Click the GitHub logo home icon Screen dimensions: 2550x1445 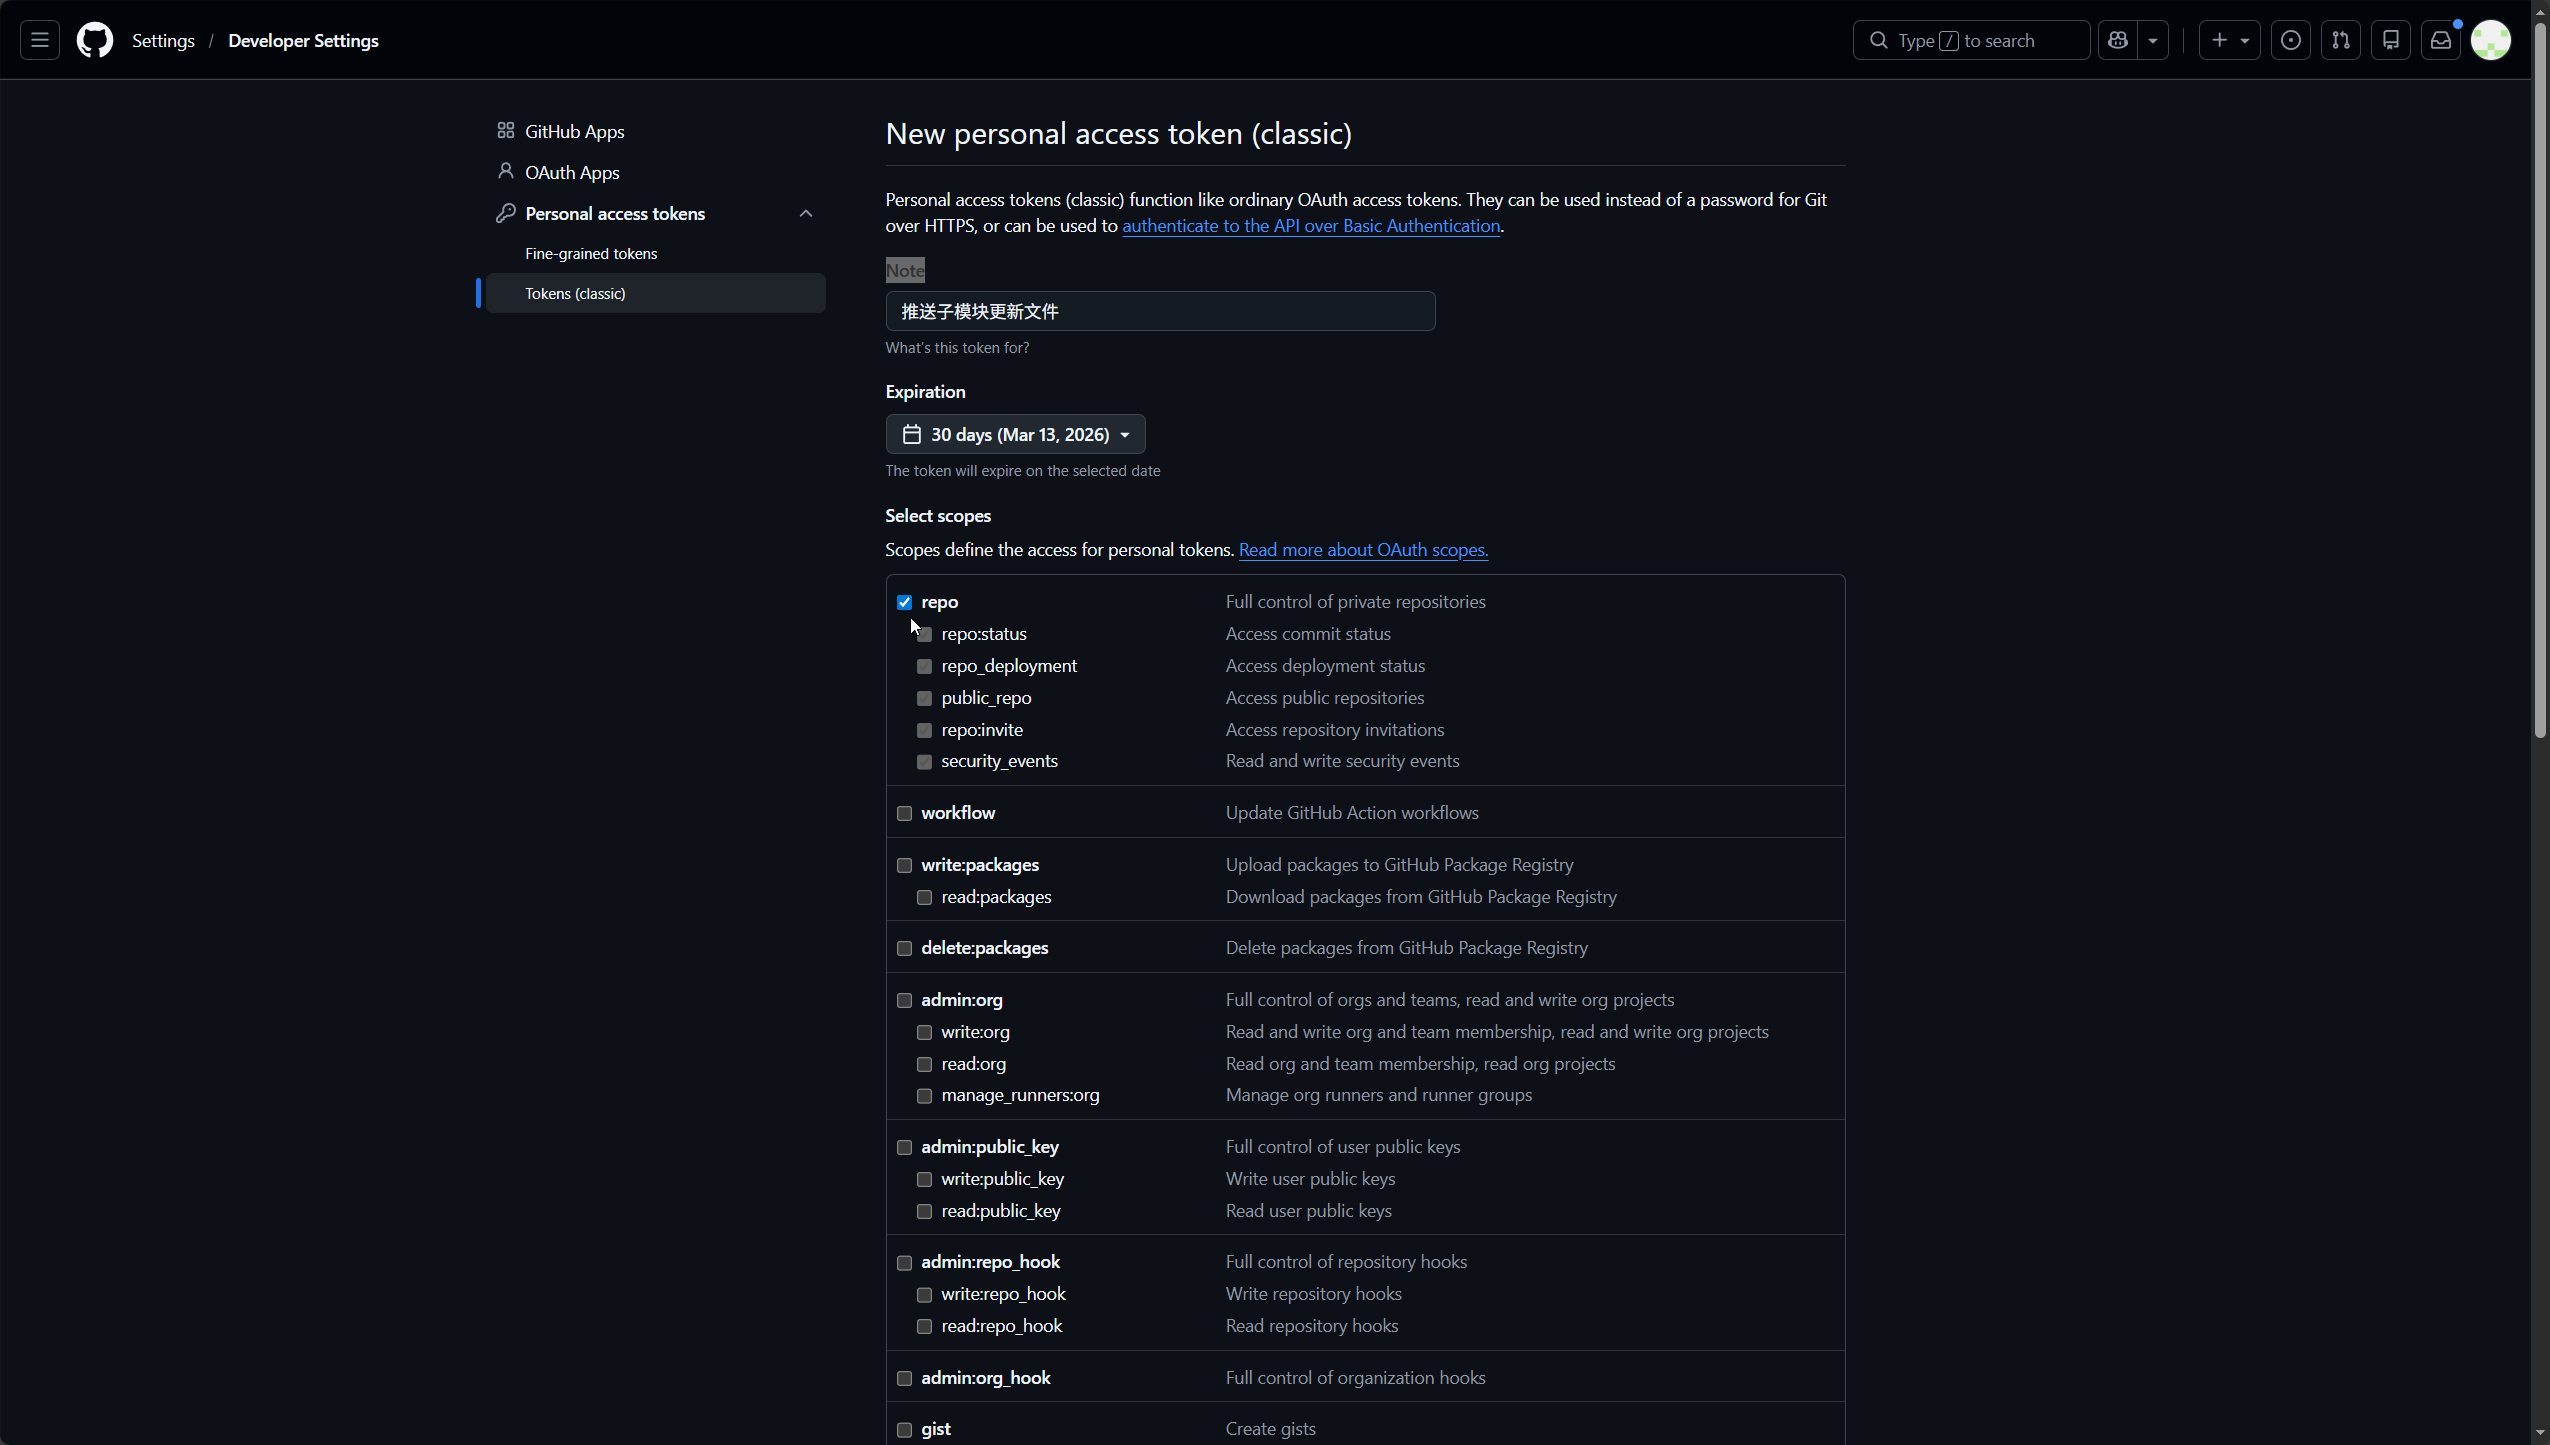[x=95, y=40]
